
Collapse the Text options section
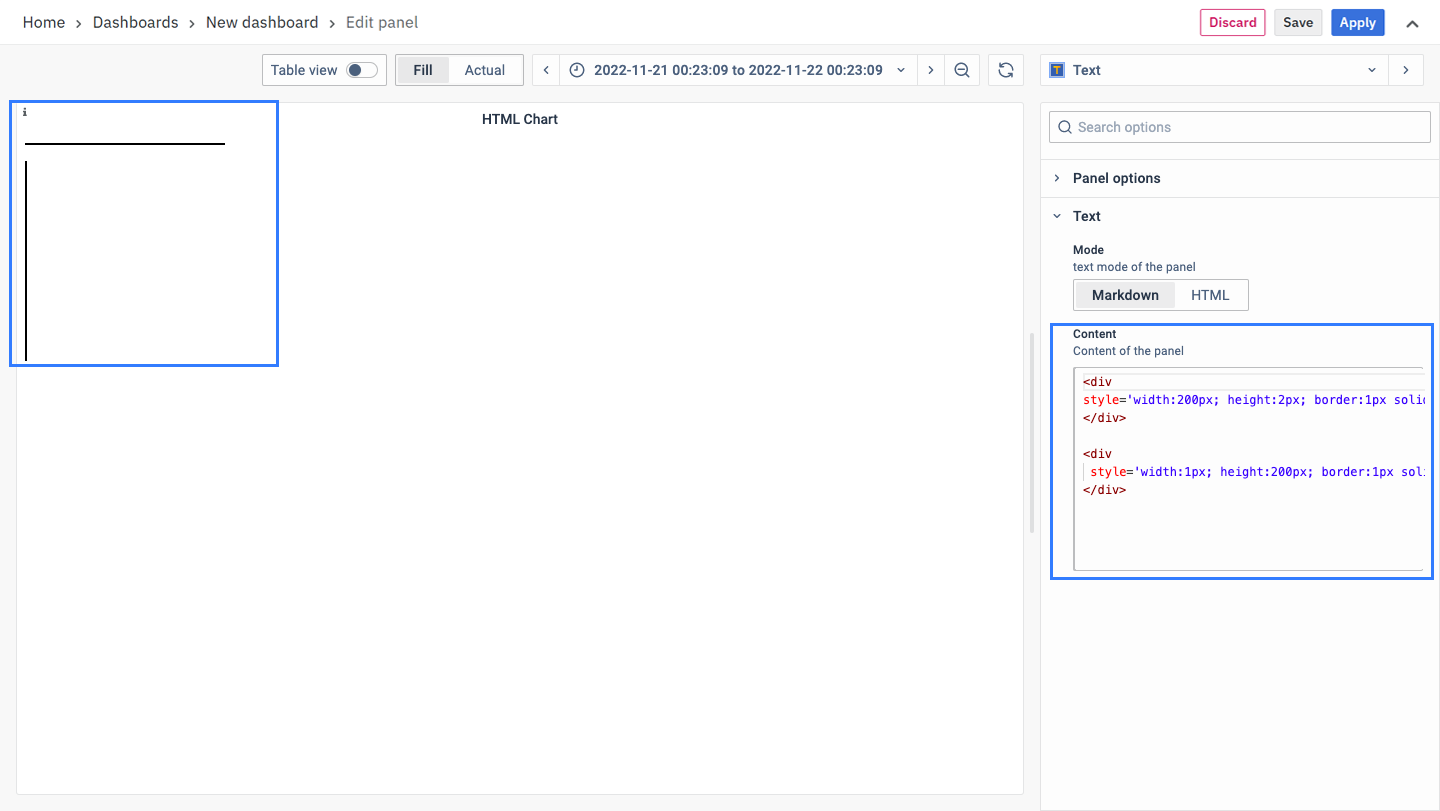point(1086,216)
